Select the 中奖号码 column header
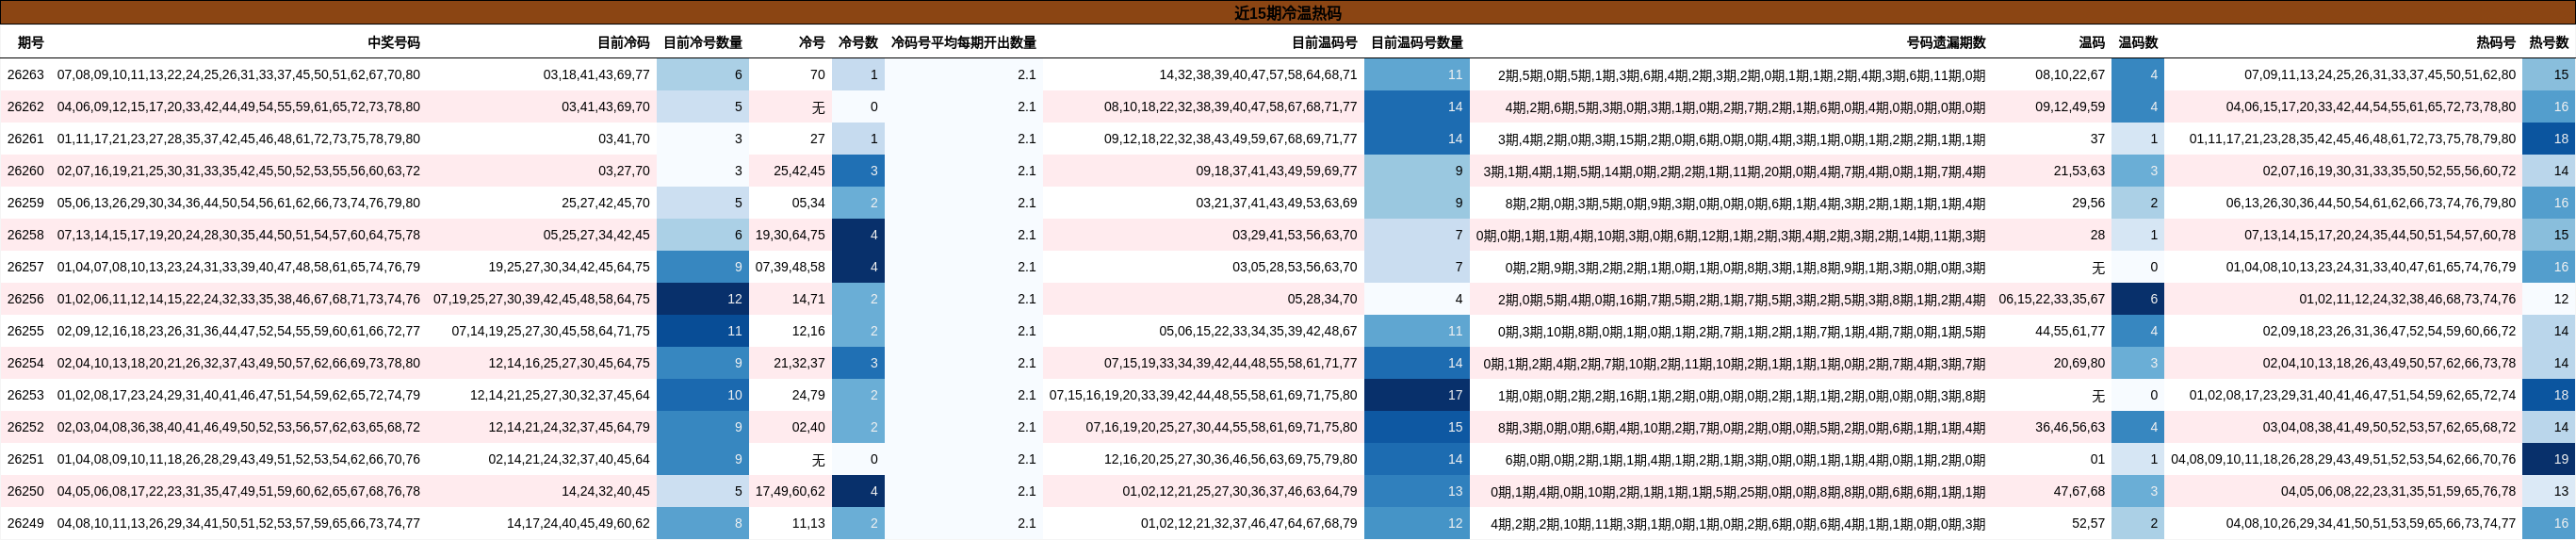The image size is (2576, 540). (393, 42)
